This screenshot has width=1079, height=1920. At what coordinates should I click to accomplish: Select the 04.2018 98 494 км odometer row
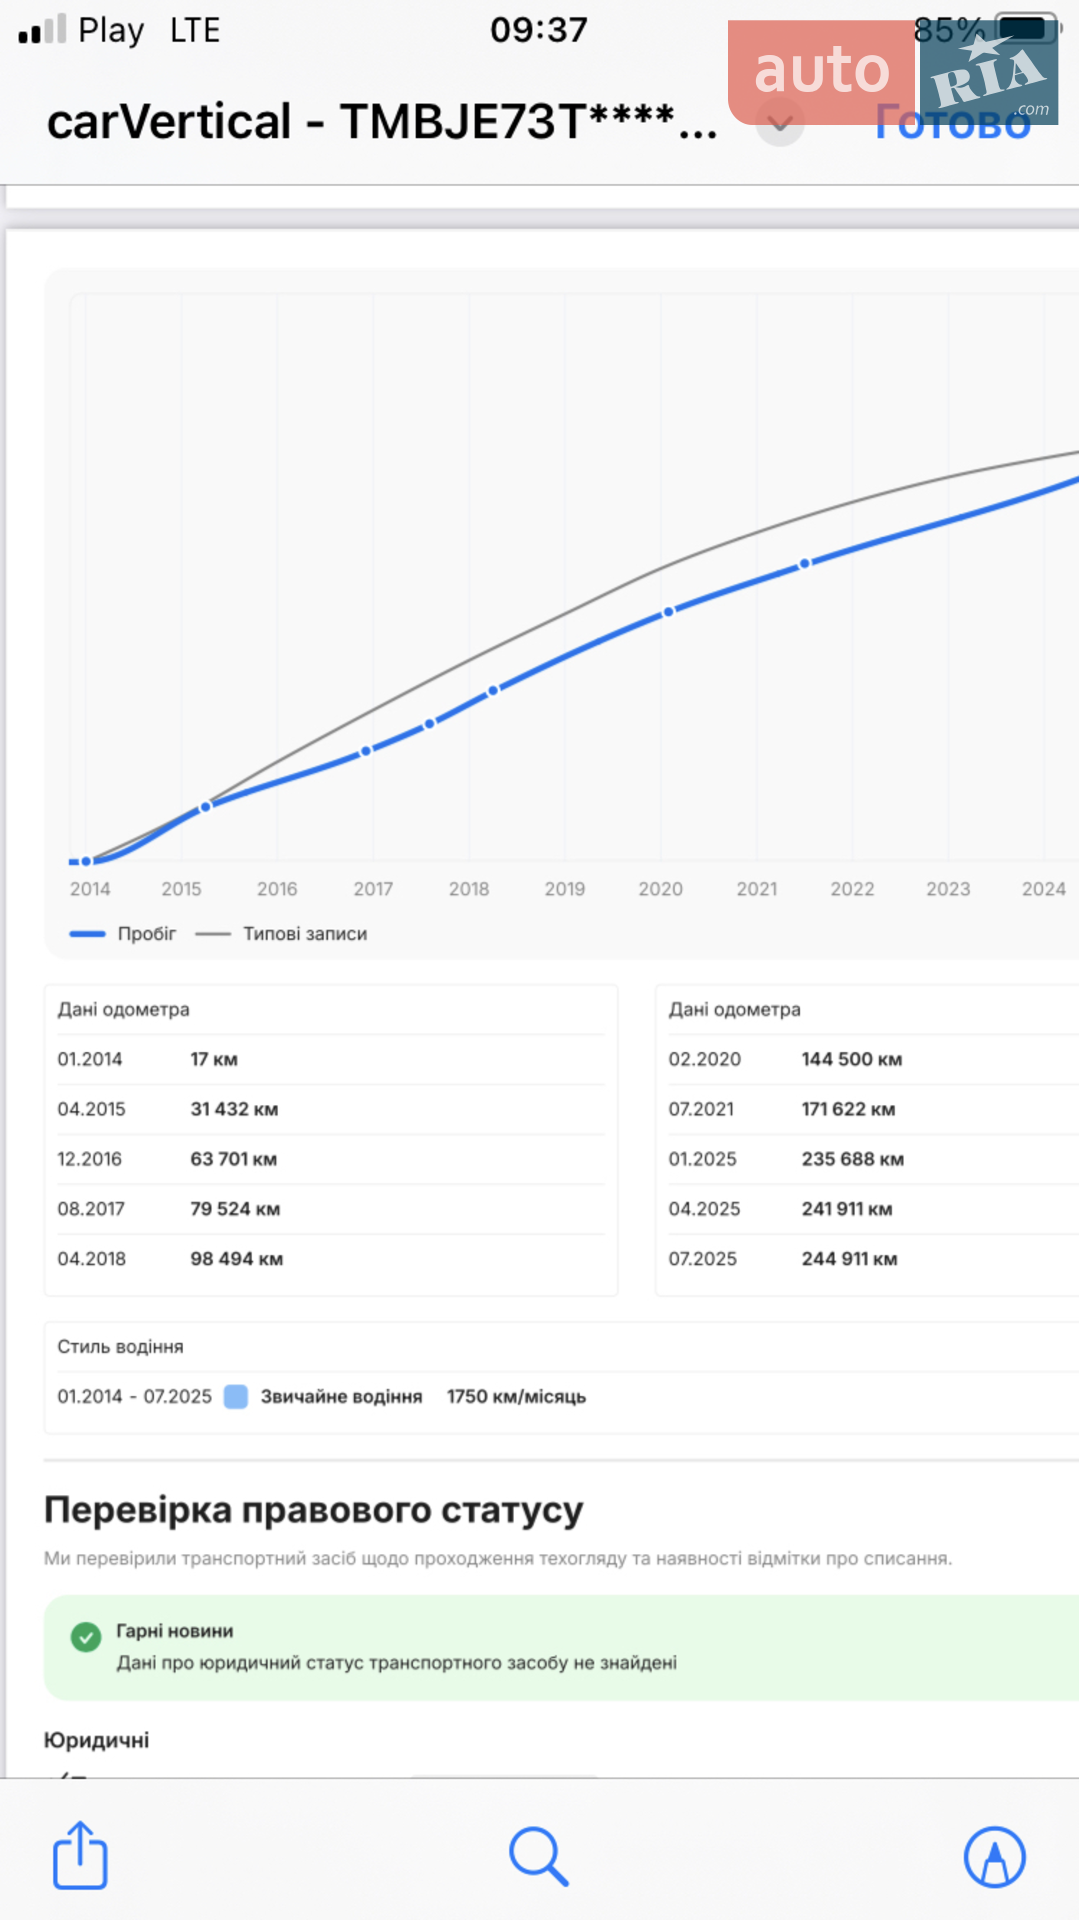pyautogui.click(x=331, y=1259)
